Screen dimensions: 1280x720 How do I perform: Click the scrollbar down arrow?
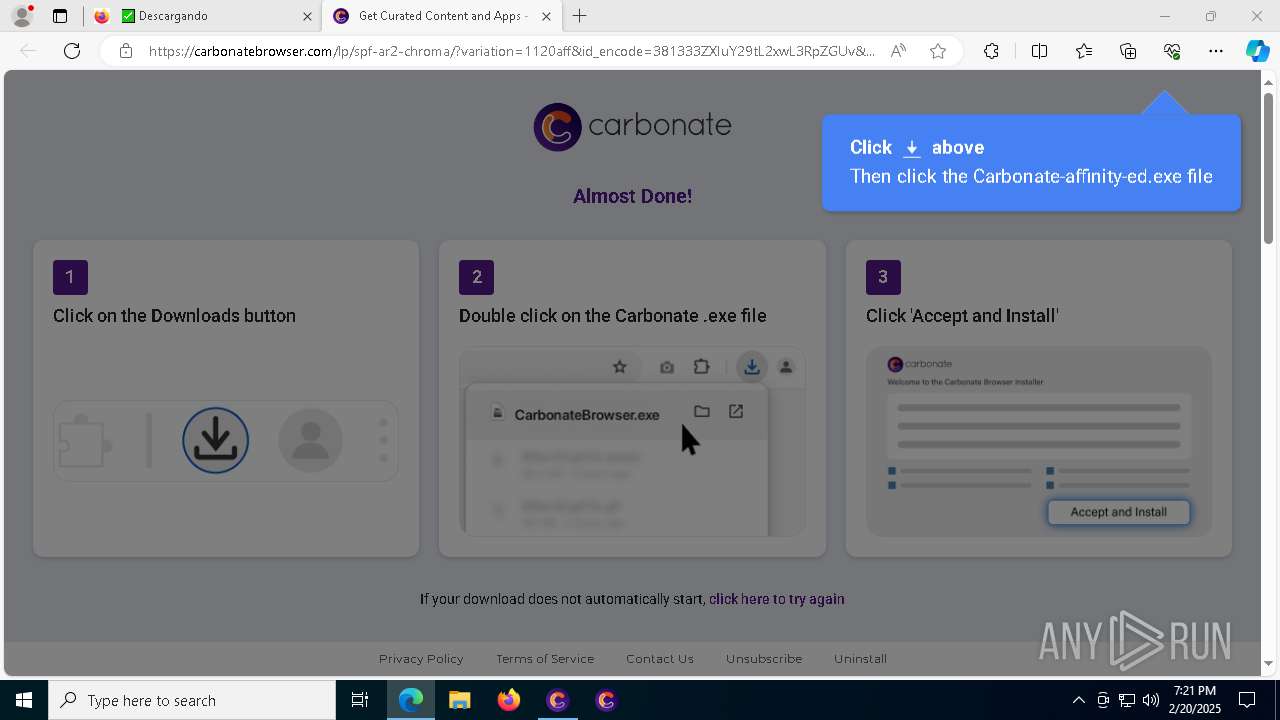pyautogui.click(x=1269, y=663)
